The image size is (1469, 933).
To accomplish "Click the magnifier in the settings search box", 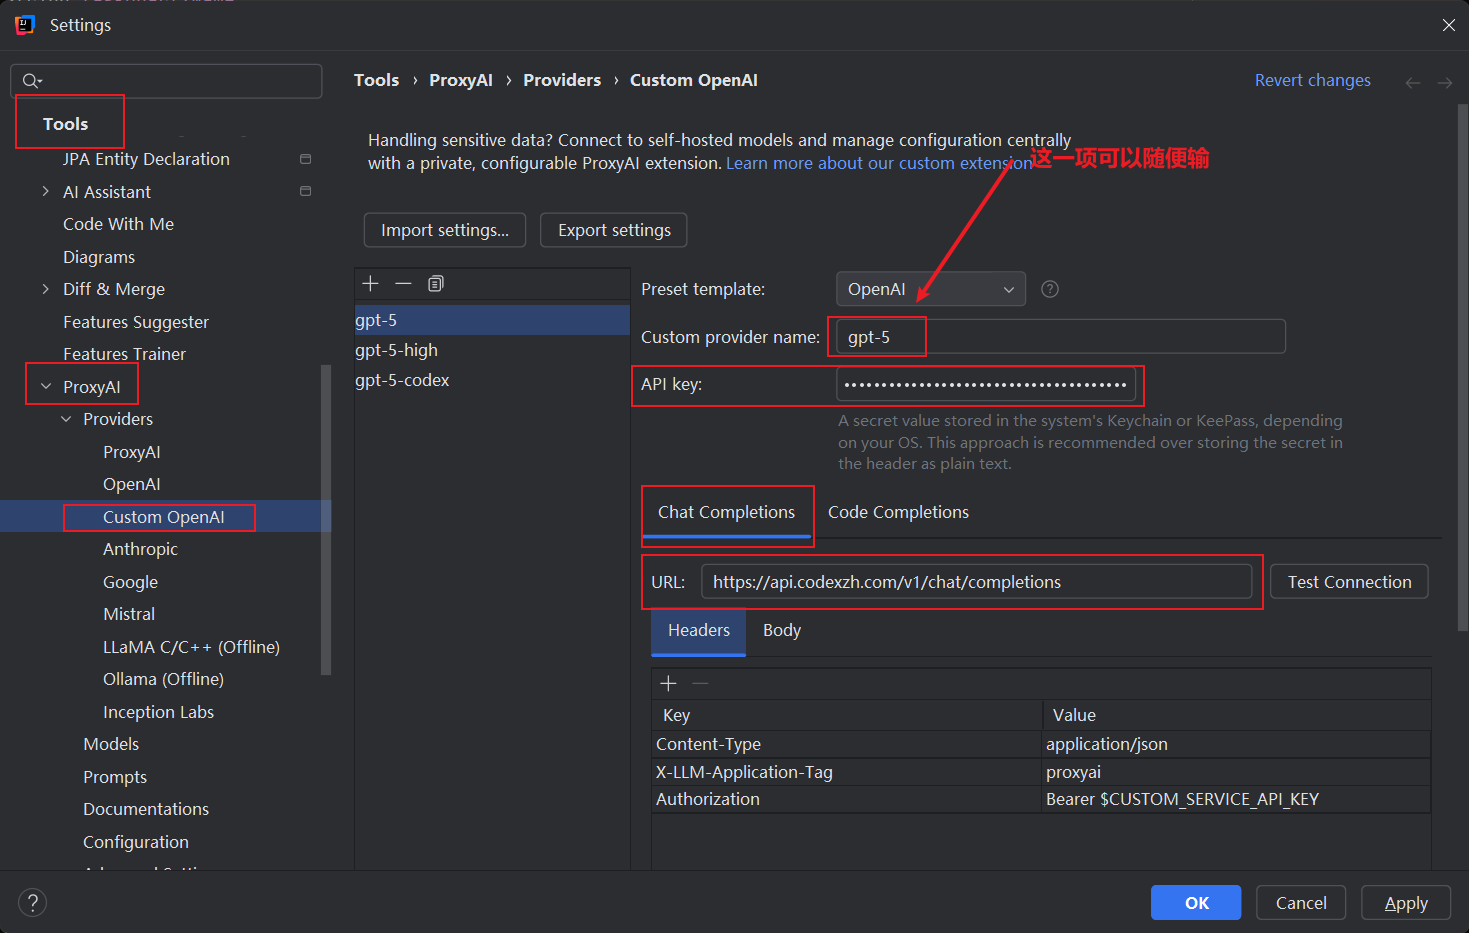I will click(x=31, y=80).
